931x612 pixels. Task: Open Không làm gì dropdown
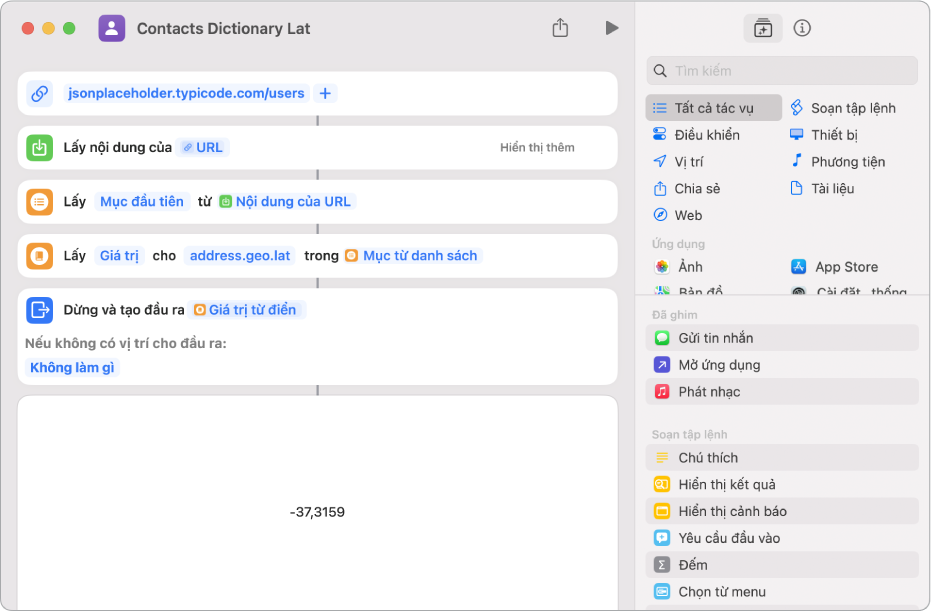pyautogui.click(x=72, y=367)
